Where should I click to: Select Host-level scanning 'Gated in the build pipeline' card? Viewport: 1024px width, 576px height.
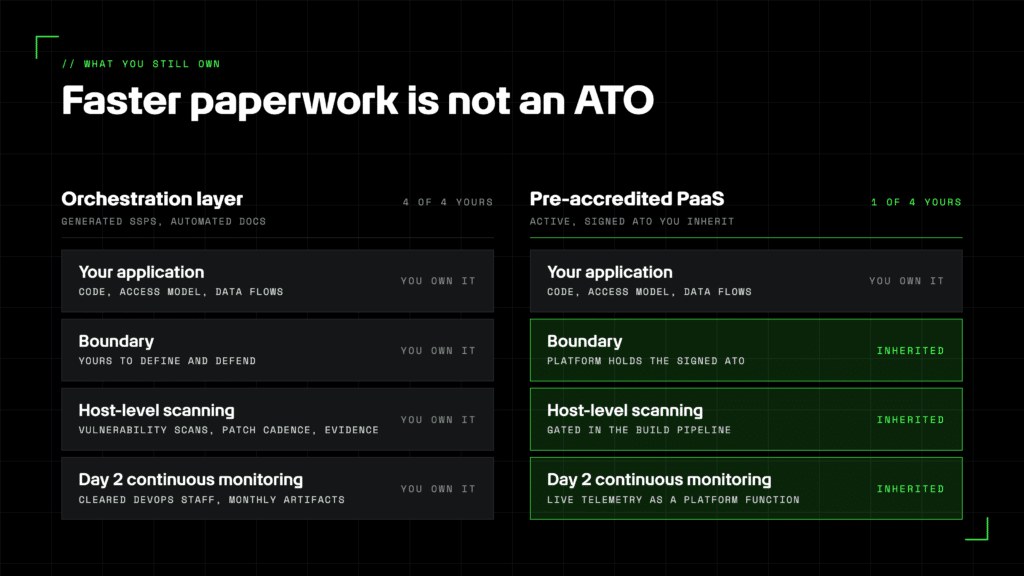click(x=746, y=419)
